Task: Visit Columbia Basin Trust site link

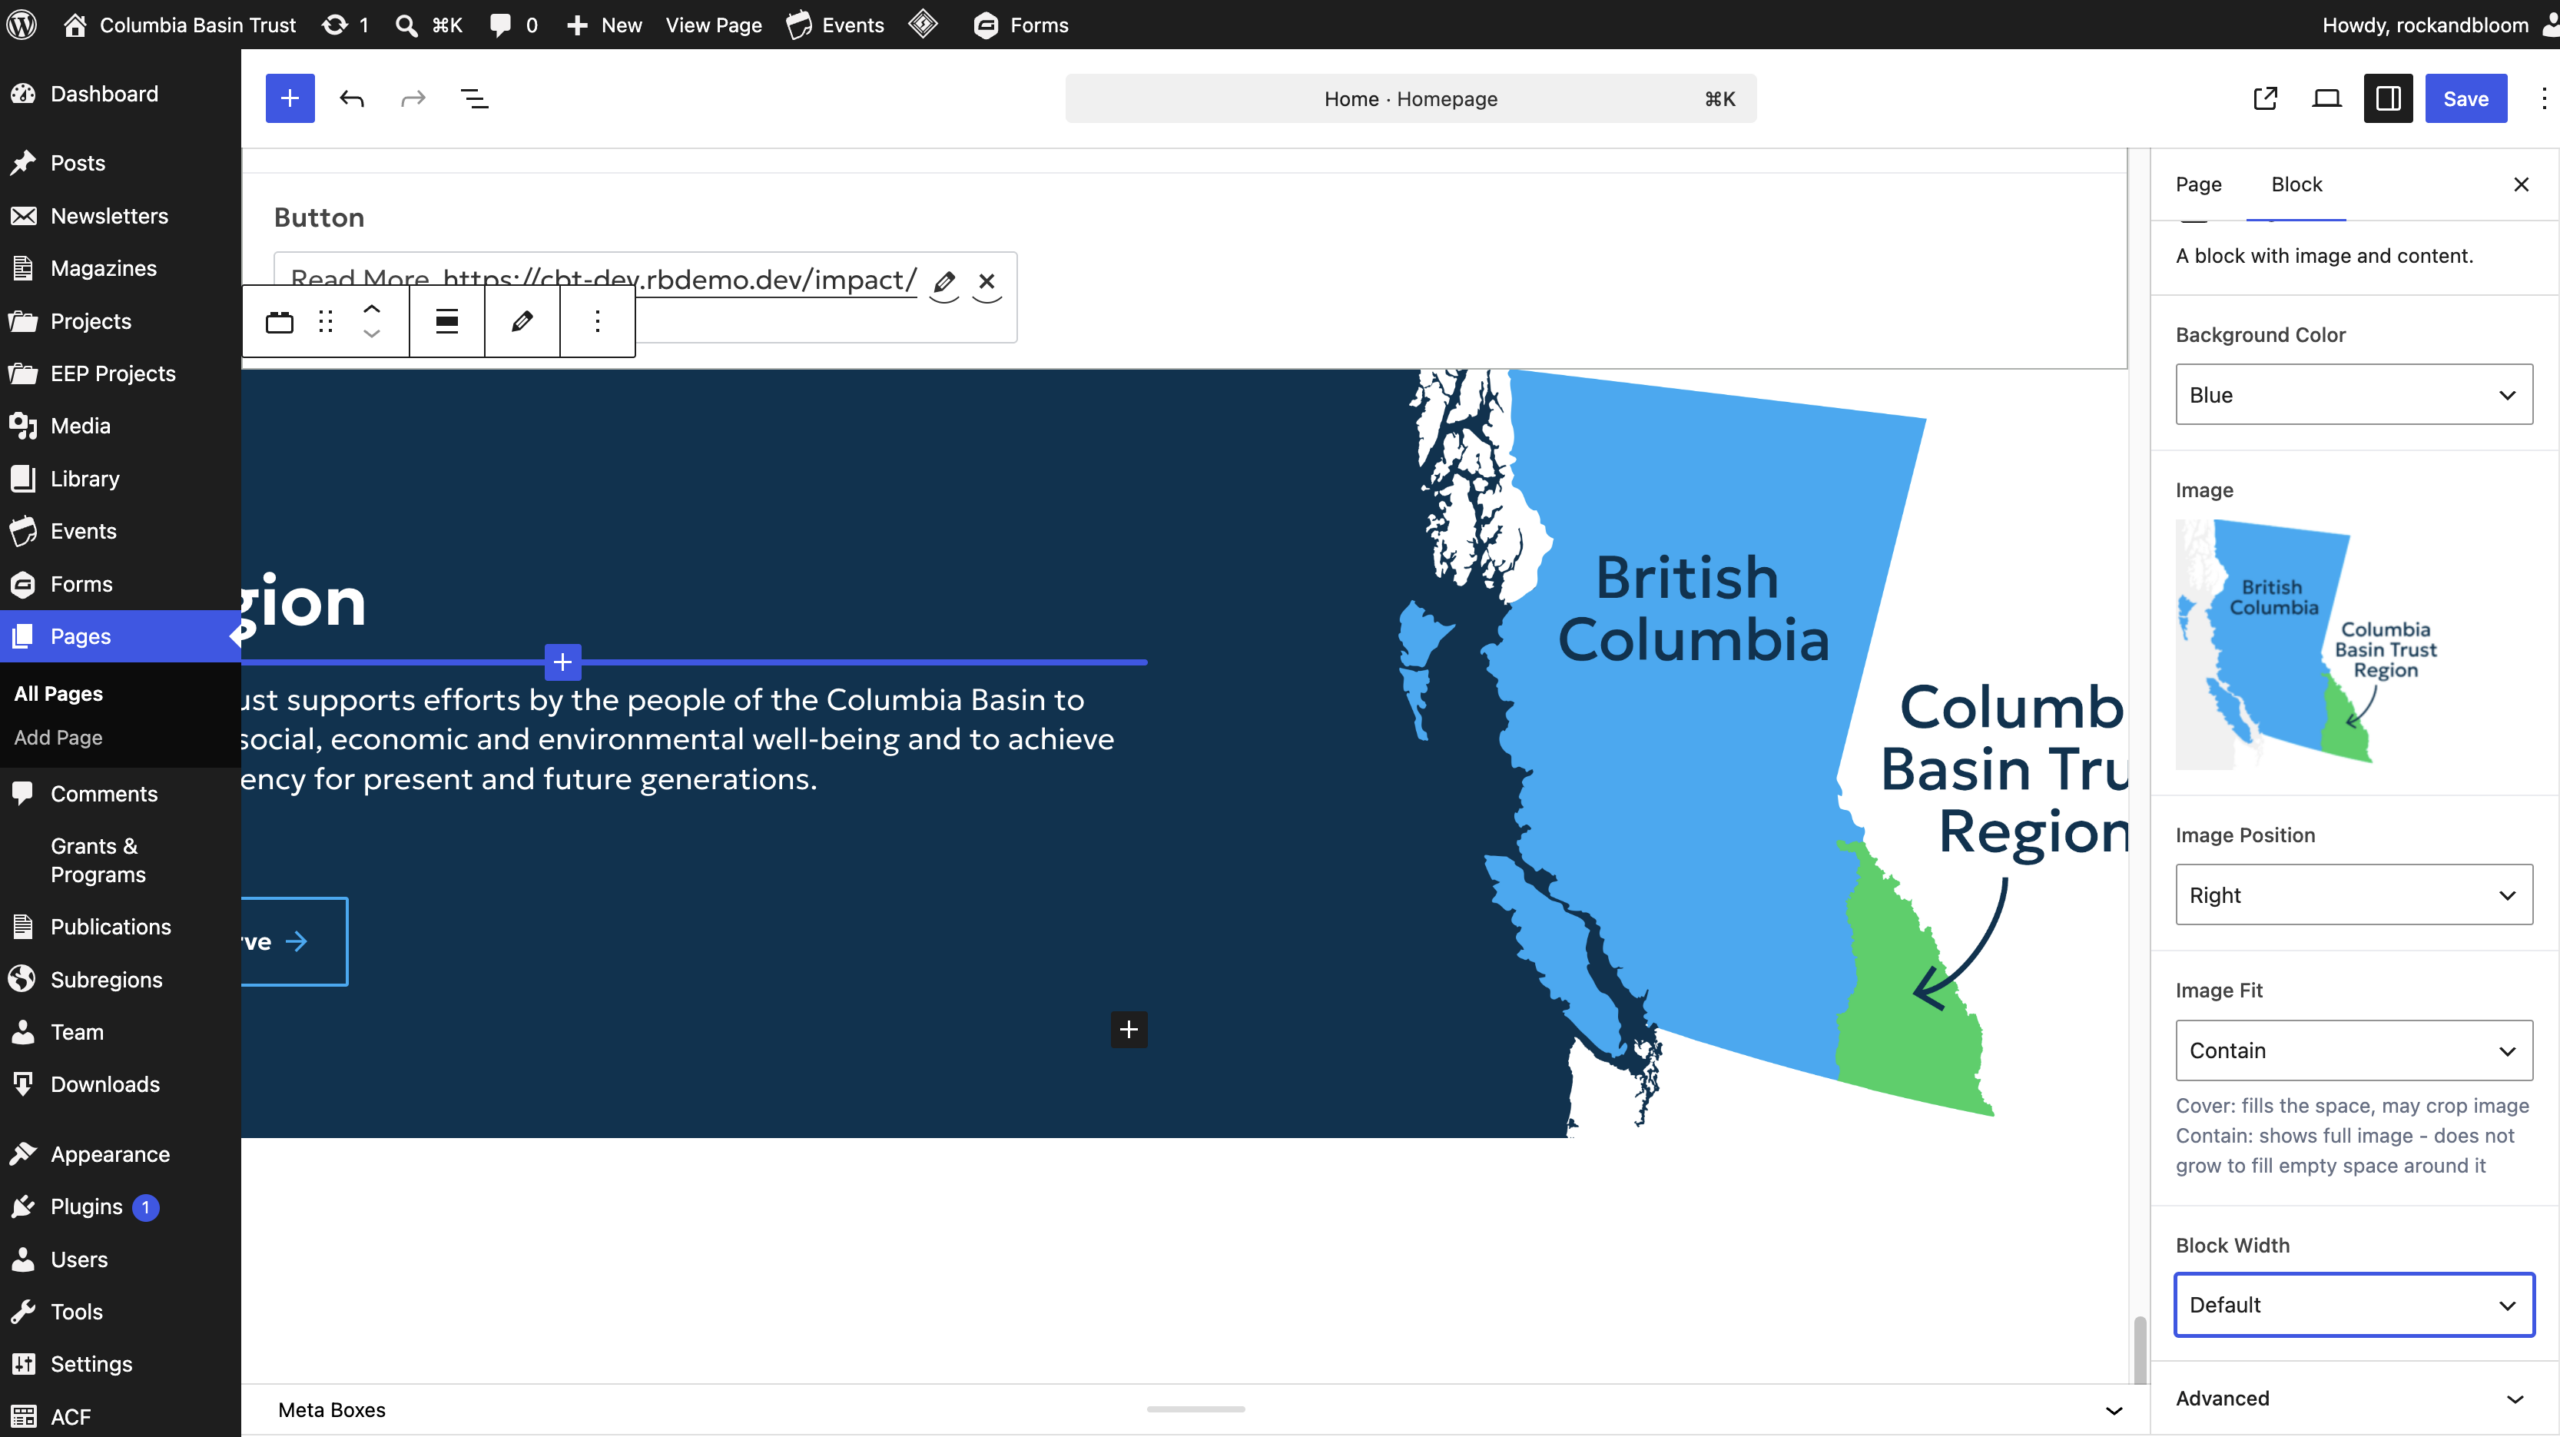Action: click(x=180, y=25)
